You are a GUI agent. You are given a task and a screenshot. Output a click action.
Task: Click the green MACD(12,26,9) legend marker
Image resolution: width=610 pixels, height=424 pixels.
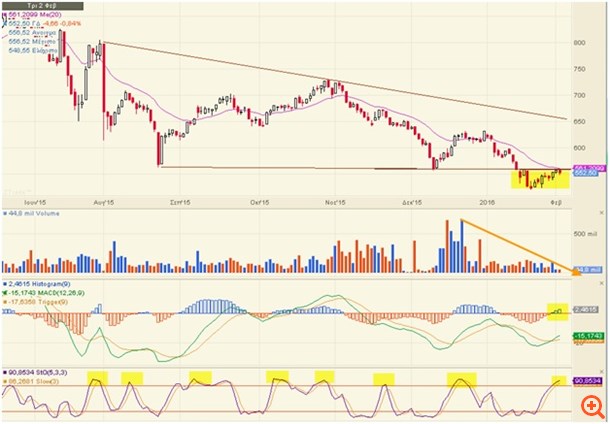(x=4, y=293)
